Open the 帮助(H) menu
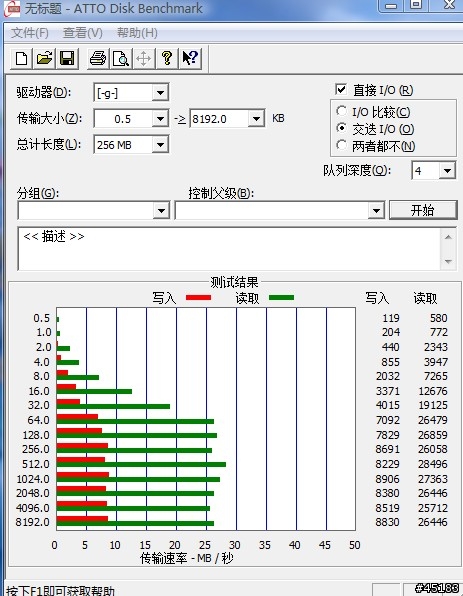This screenshot has height=596, width=463. coord(137,33)
